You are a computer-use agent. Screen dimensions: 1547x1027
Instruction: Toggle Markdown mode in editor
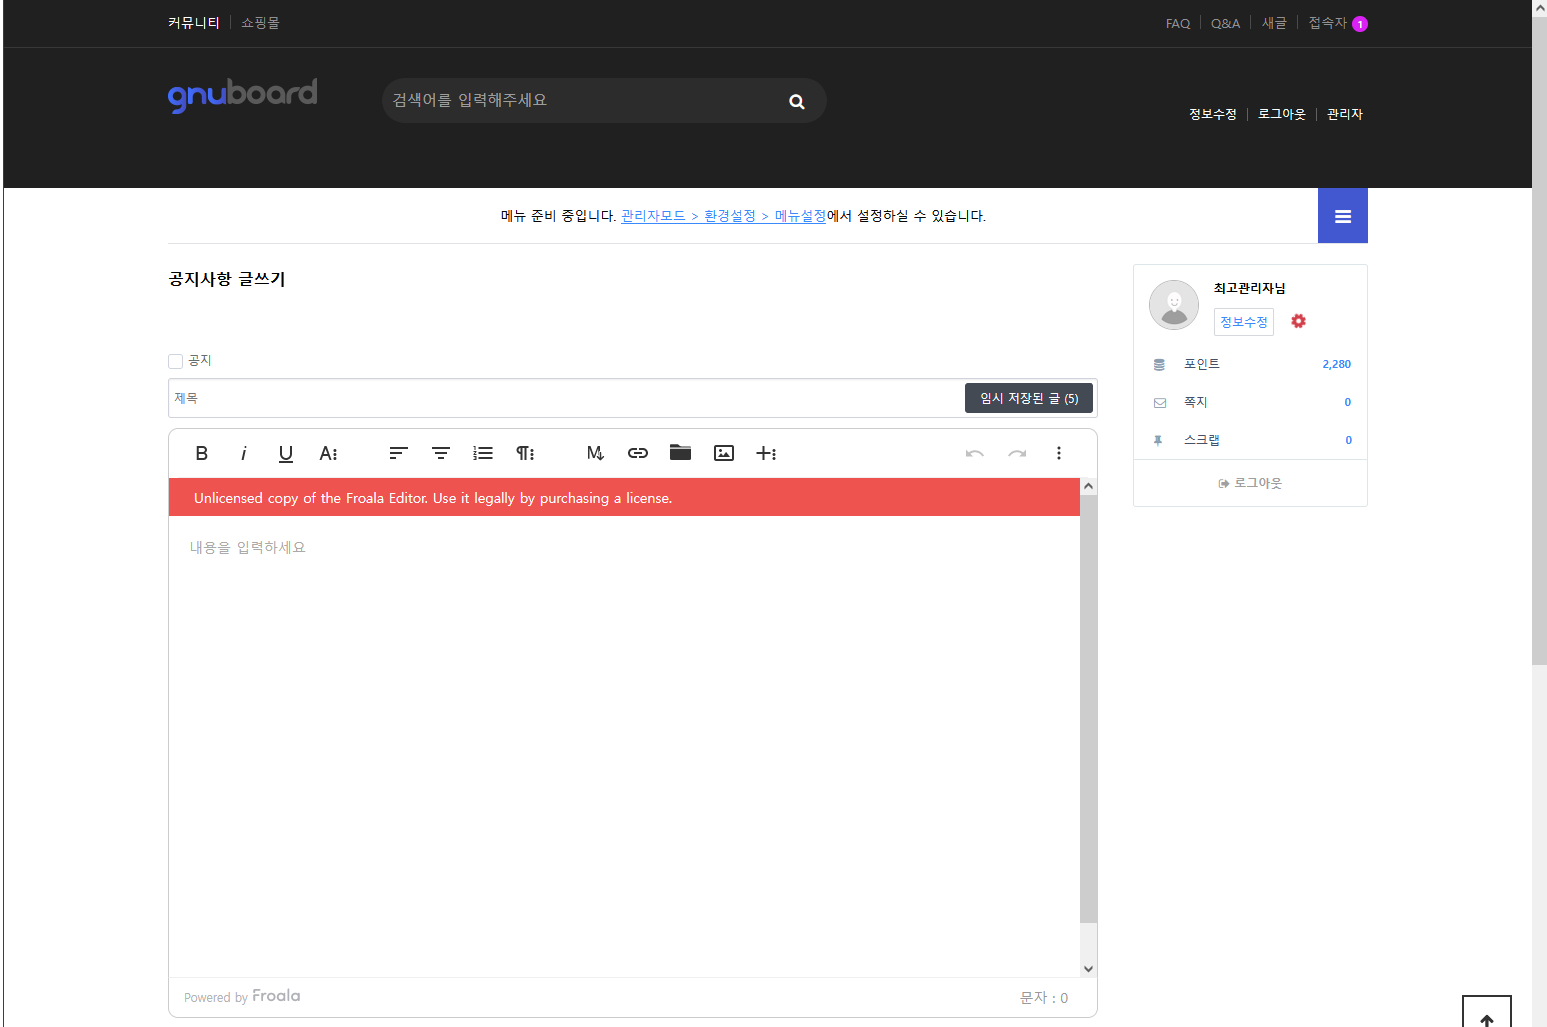tap(595, 453)
